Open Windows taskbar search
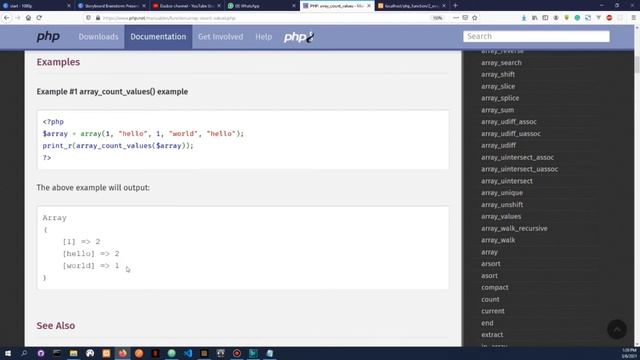The image size is (640, 360). pyautogui.click(x=24, y=353)
